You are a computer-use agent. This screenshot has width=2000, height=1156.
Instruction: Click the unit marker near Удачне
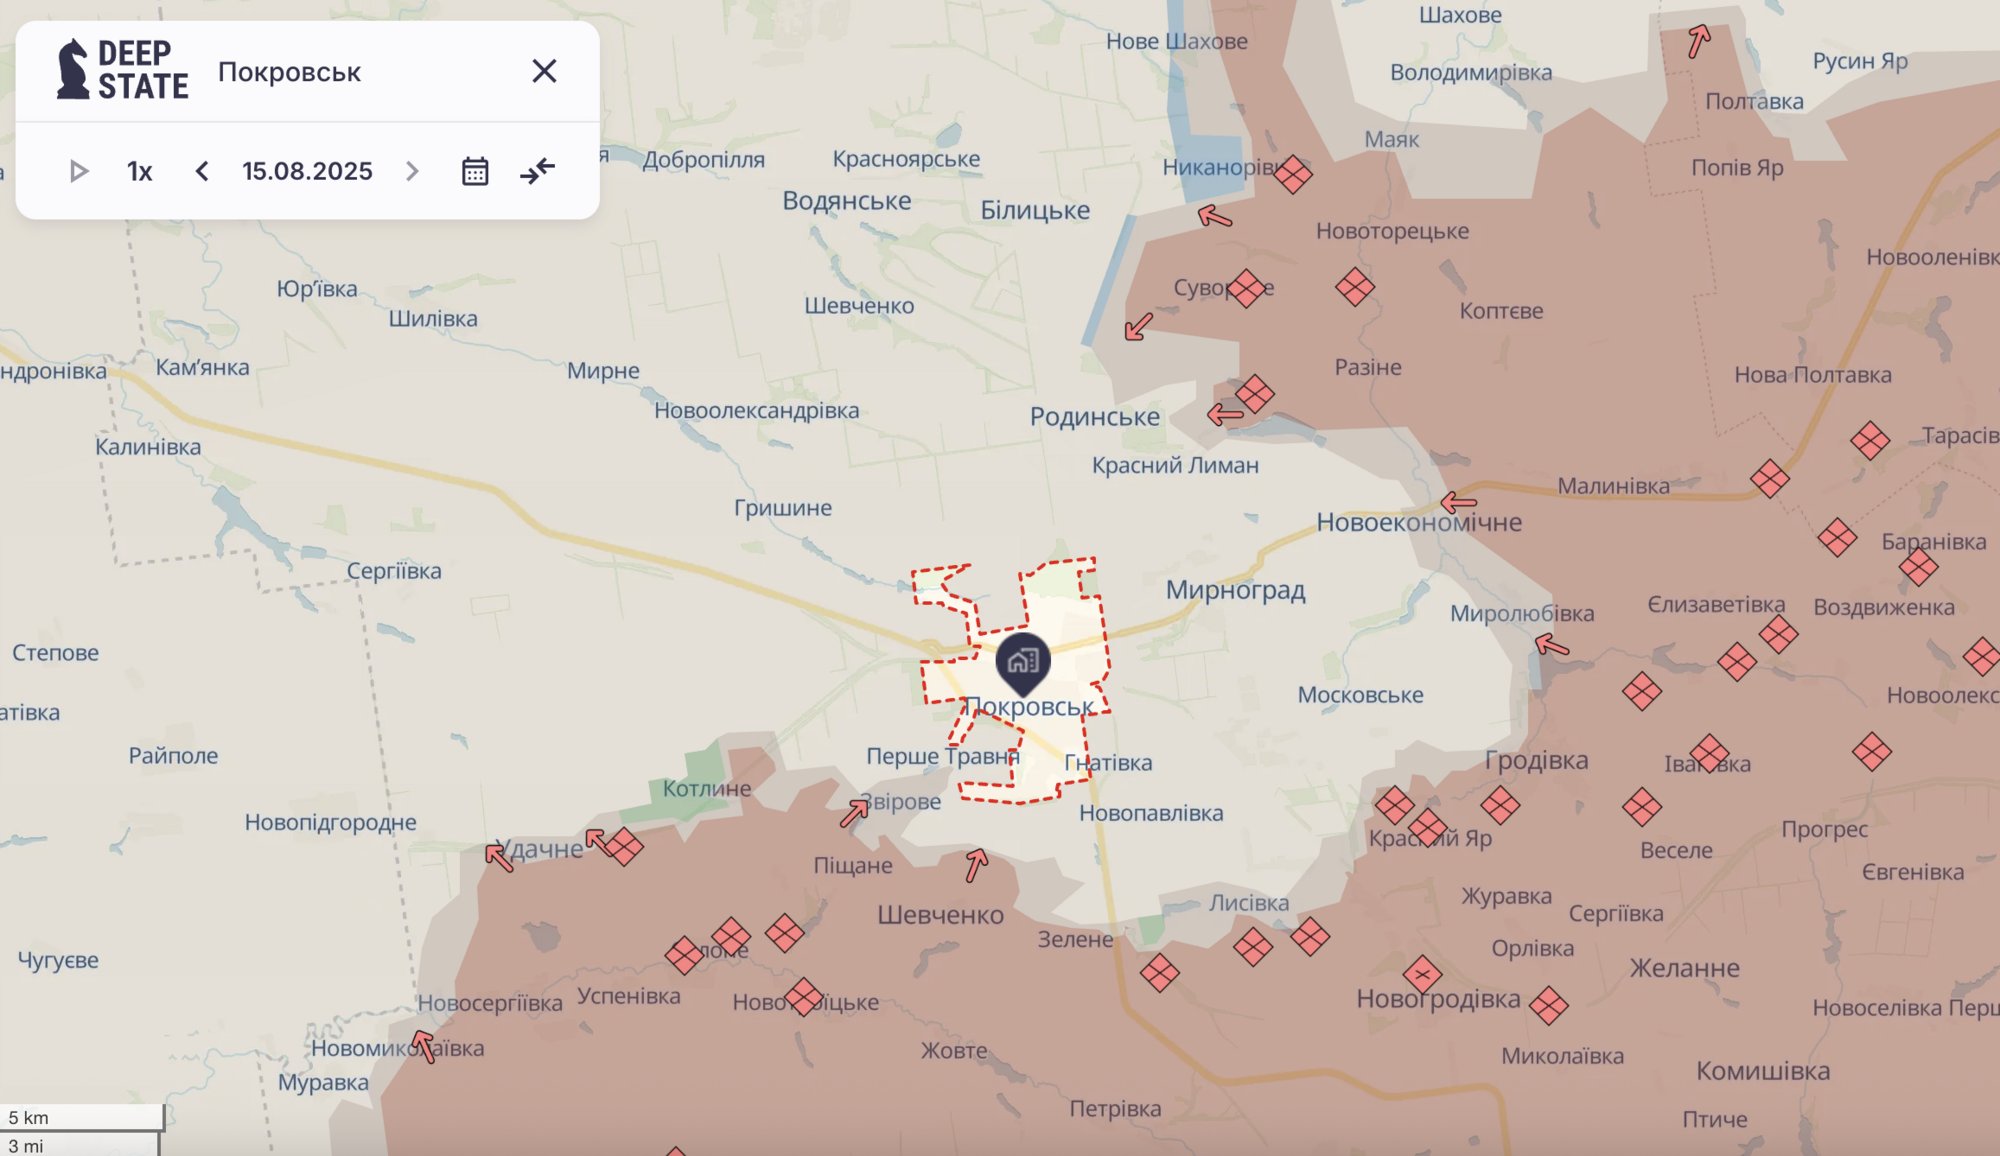click(x=624, y=847)
